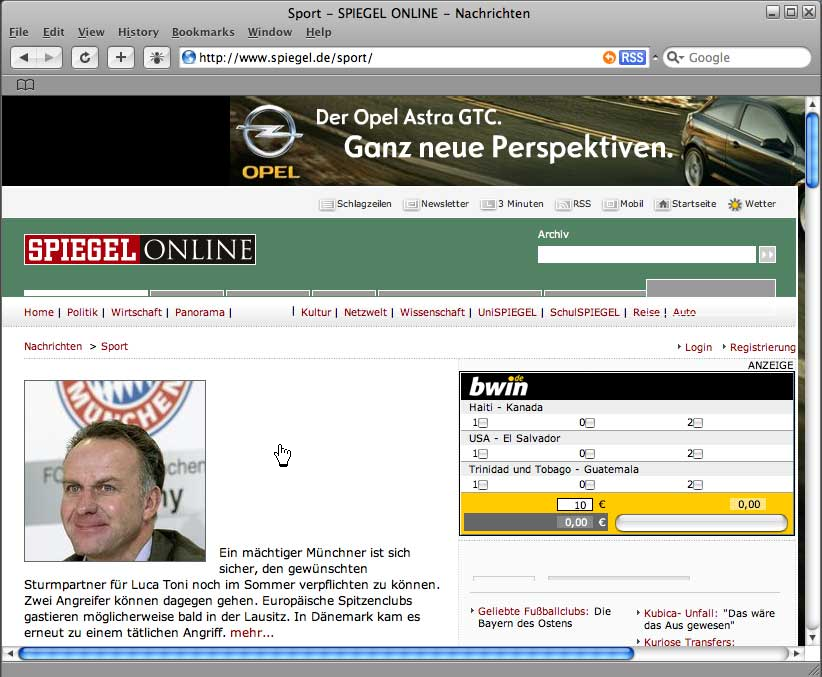Screen dimensions: 822x677
Task: Click the Wetter sun icon link
Action: (x=735, y=205)
